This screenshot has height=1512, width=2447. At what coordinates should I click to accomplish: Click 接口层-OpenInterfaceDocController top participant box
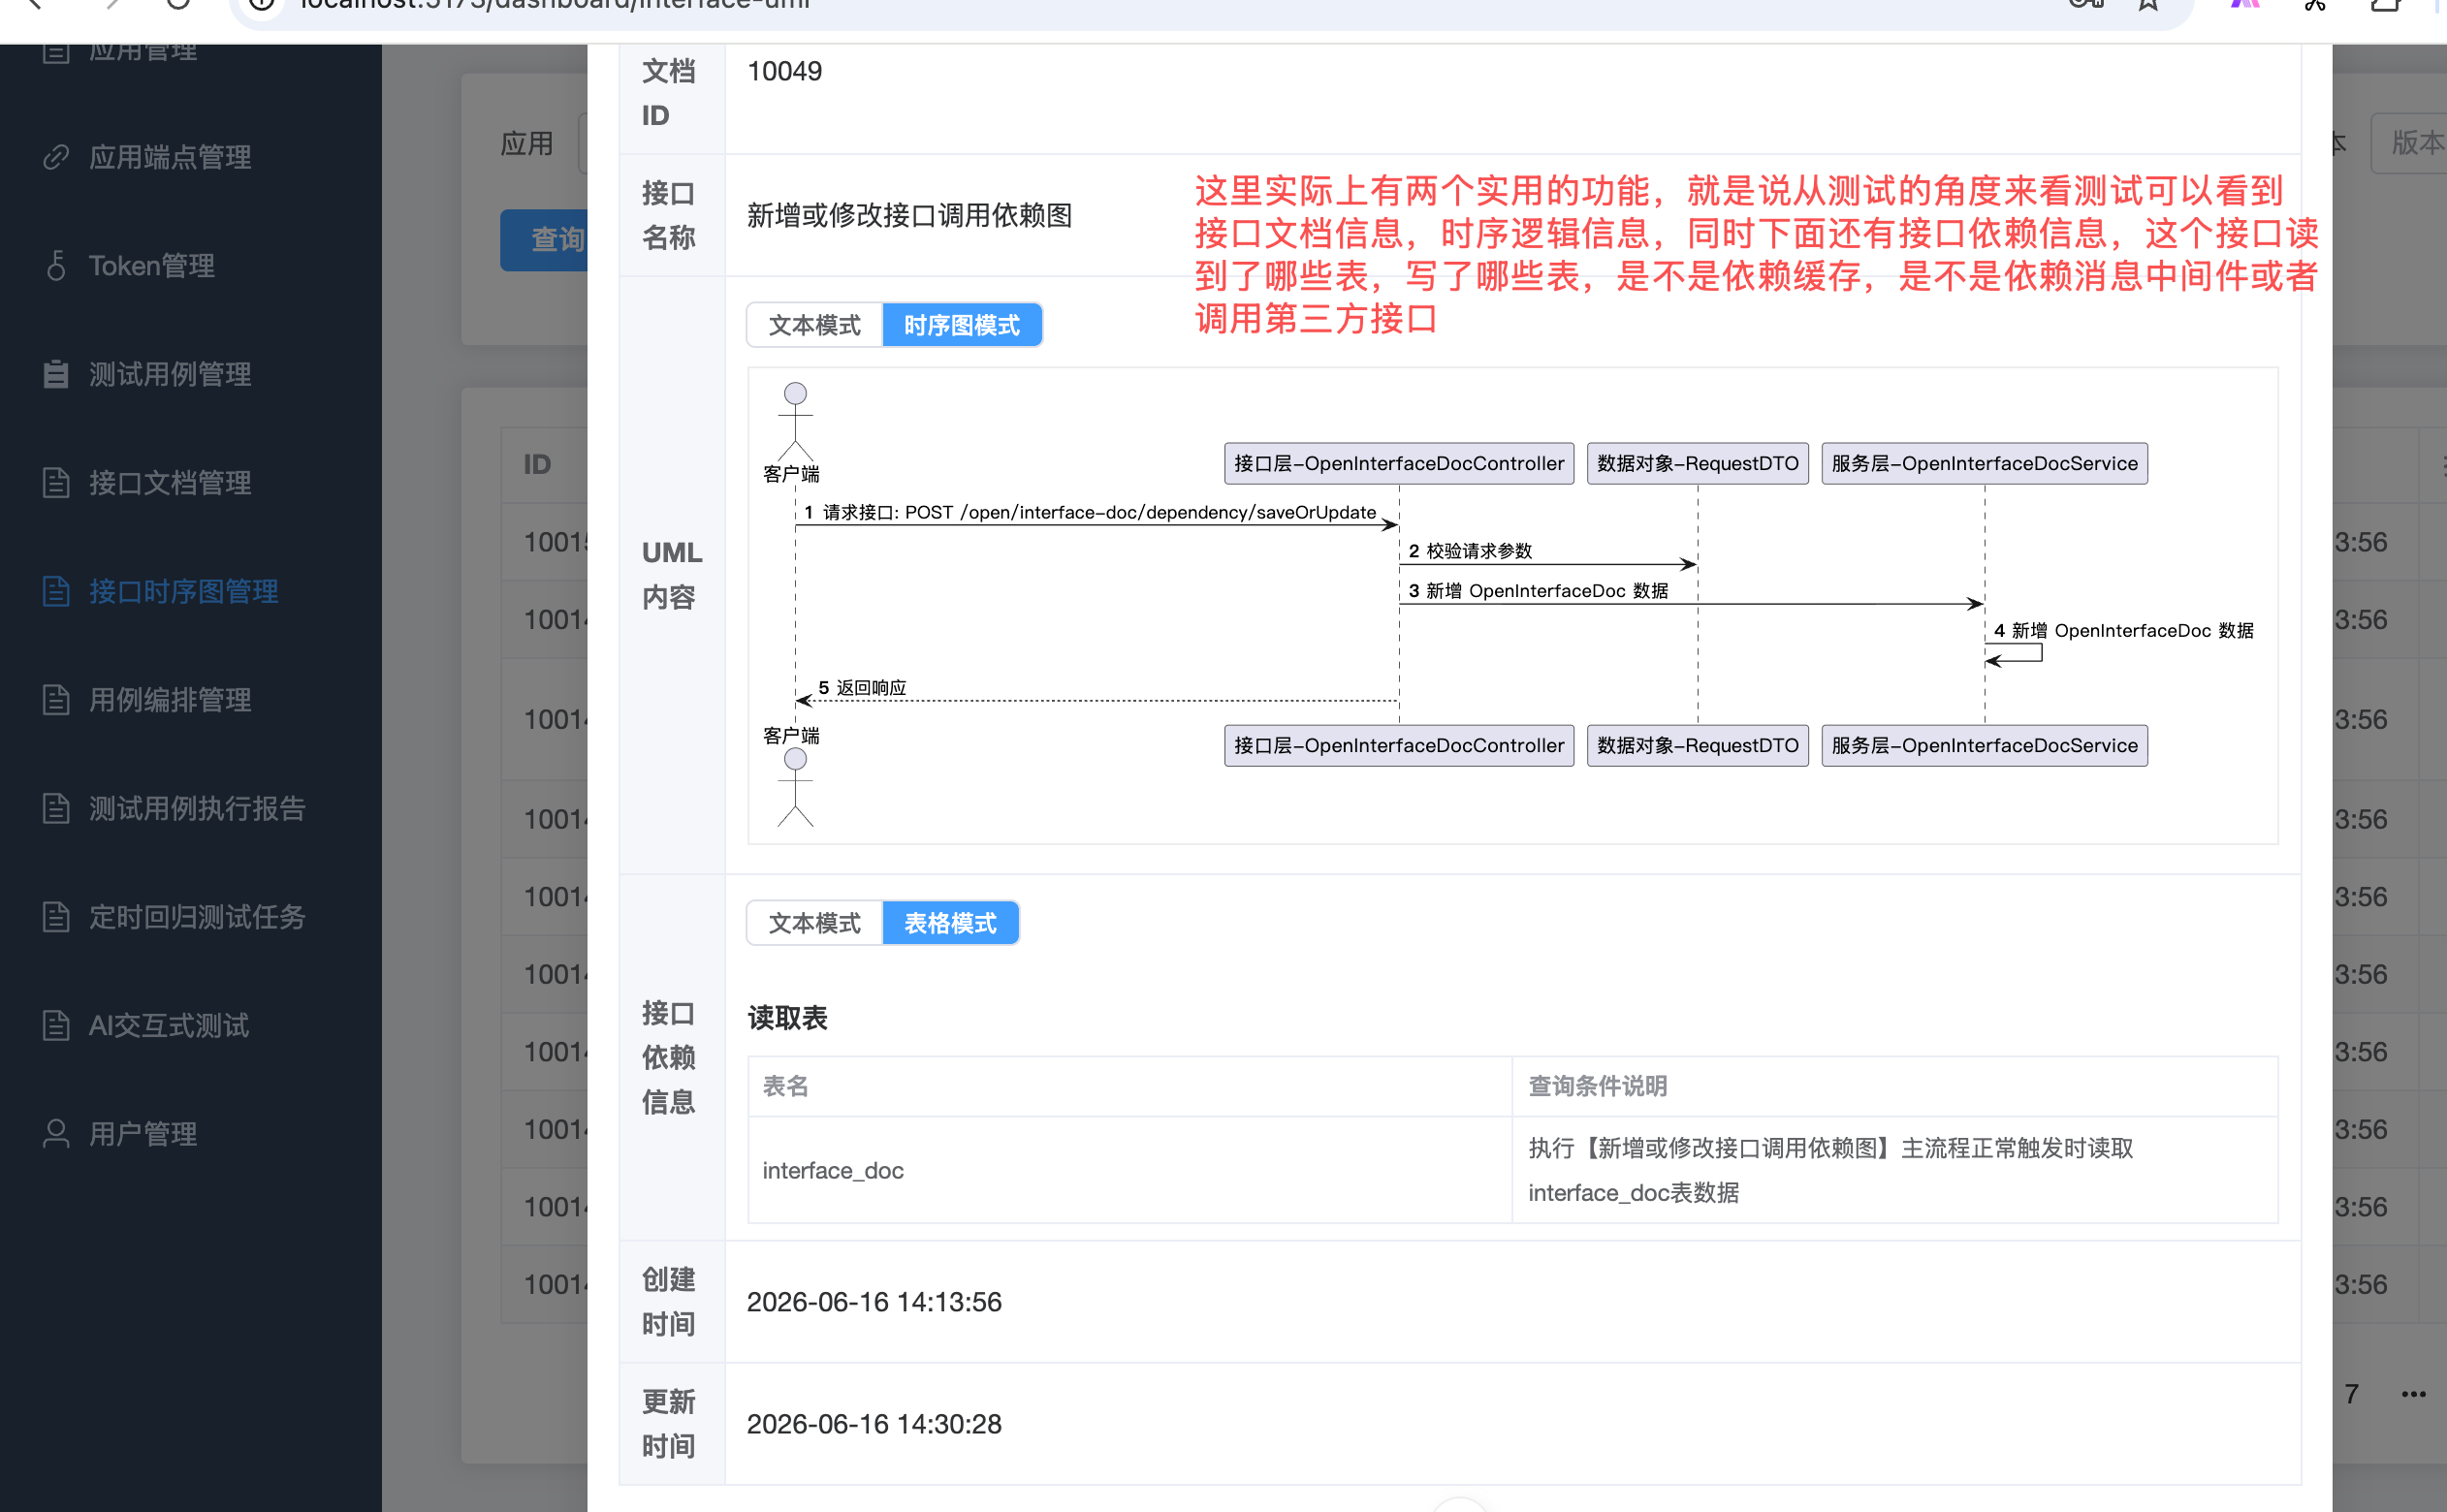pos(1398,463)
